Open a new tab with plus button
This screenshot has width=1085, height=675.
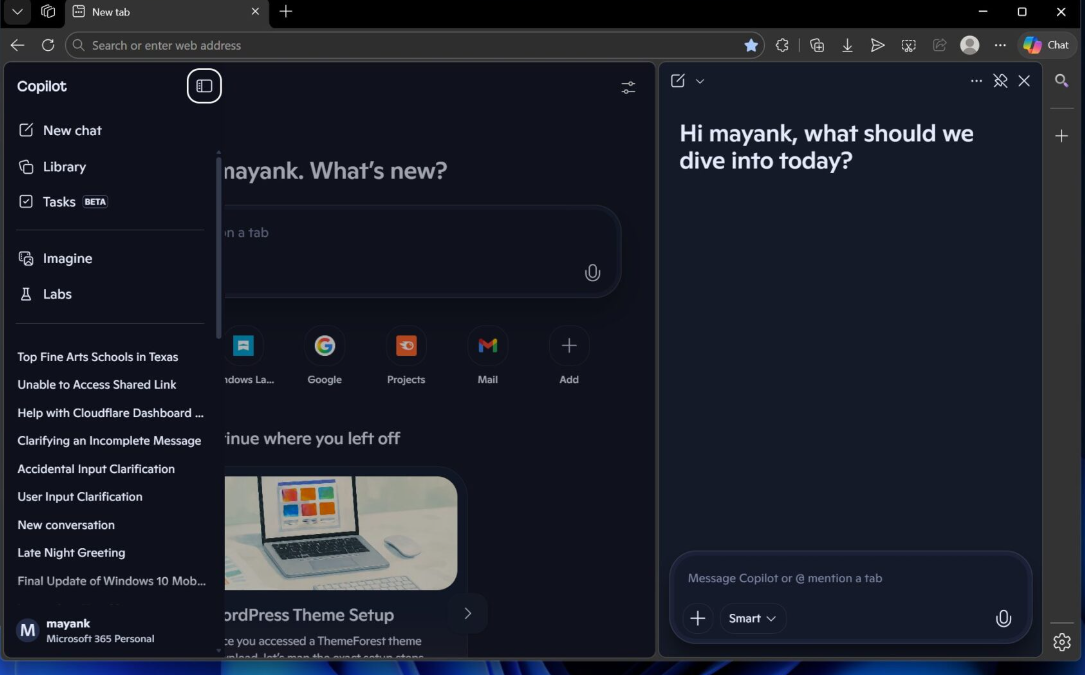pos(286,12)
